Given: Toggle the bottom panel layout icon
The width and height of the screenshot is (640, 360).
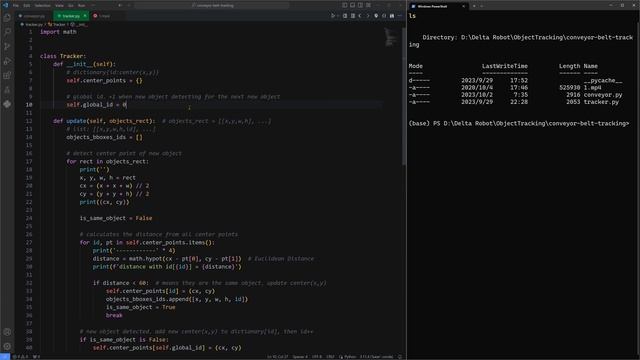Looking at the screenshot, I should 352,5.
